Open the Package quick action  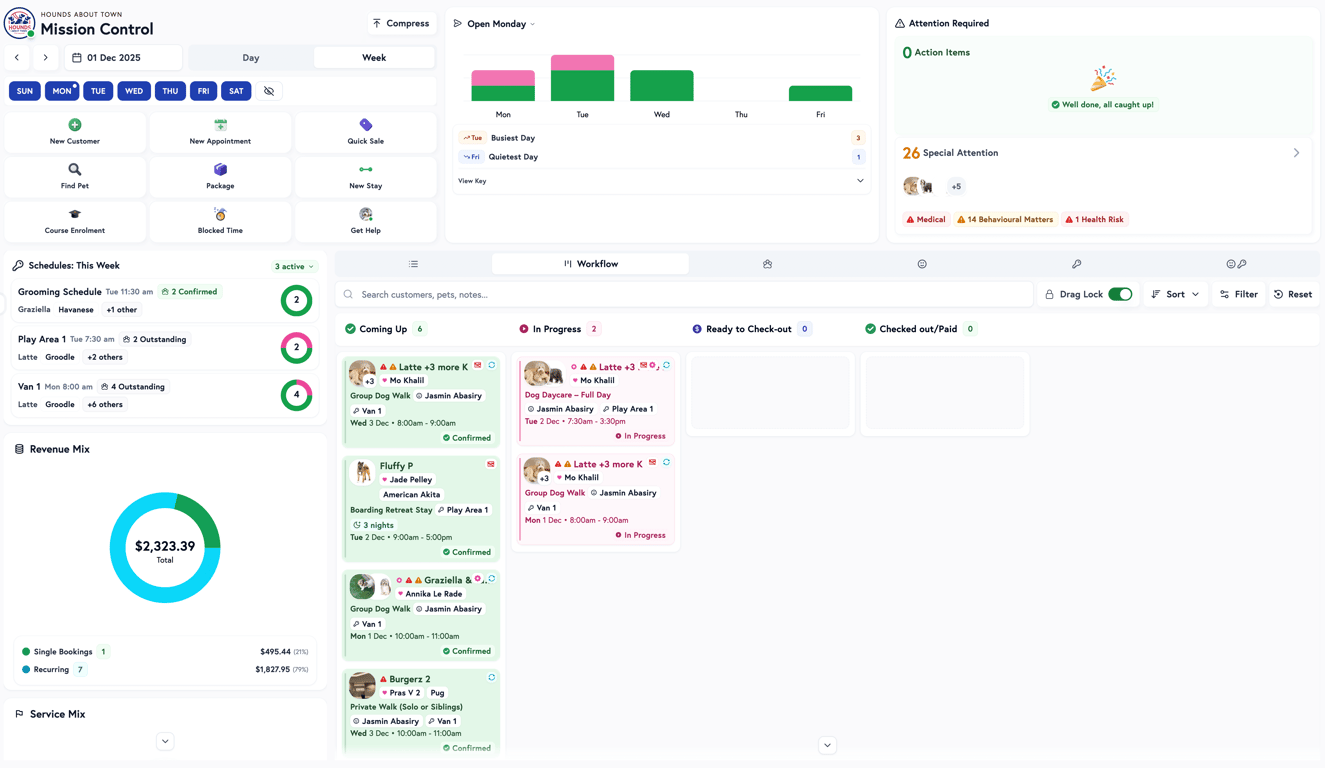click(220, 177)
